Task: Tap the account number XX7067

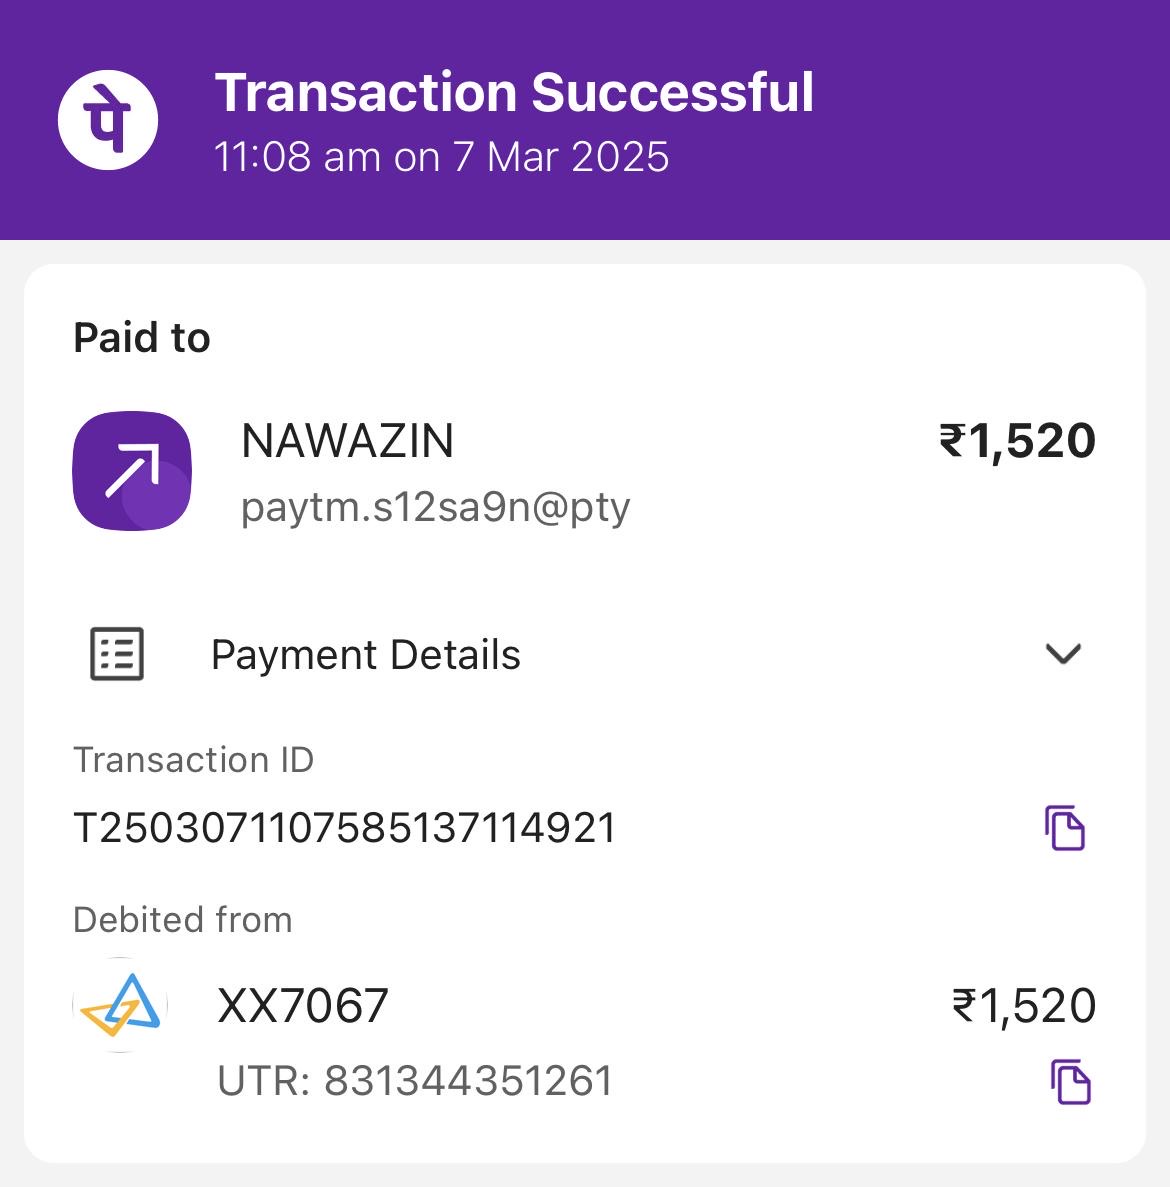Action: click(x=302, y=1006)
